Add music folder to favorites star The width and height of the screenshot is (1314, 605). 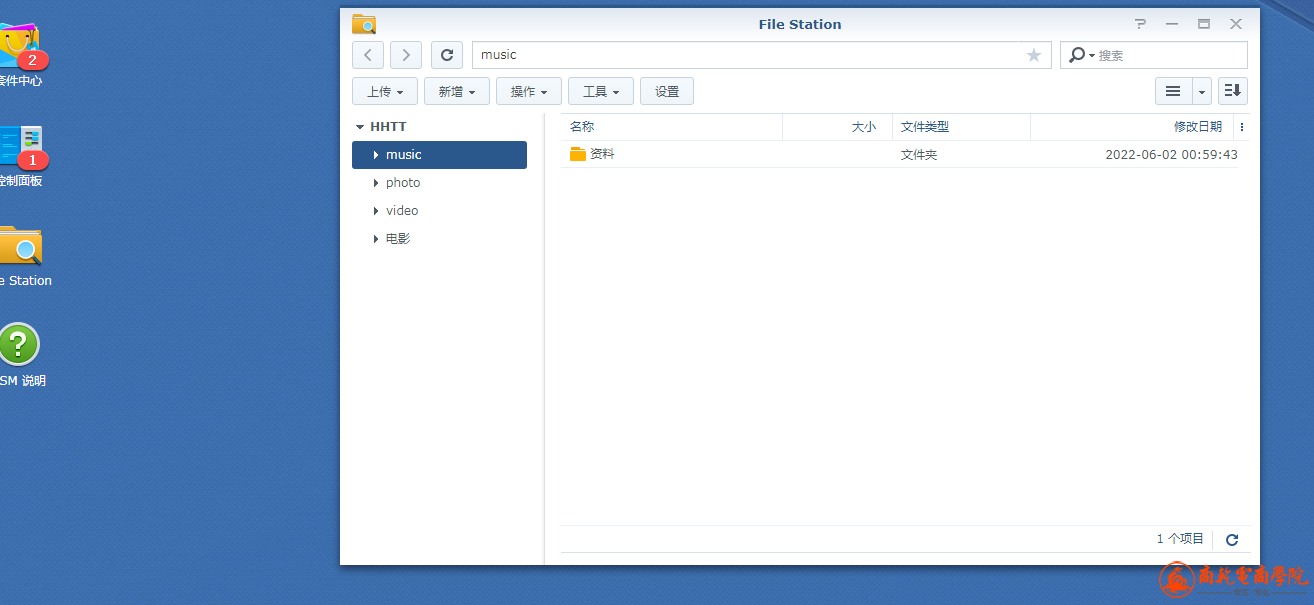[1034, 55]
